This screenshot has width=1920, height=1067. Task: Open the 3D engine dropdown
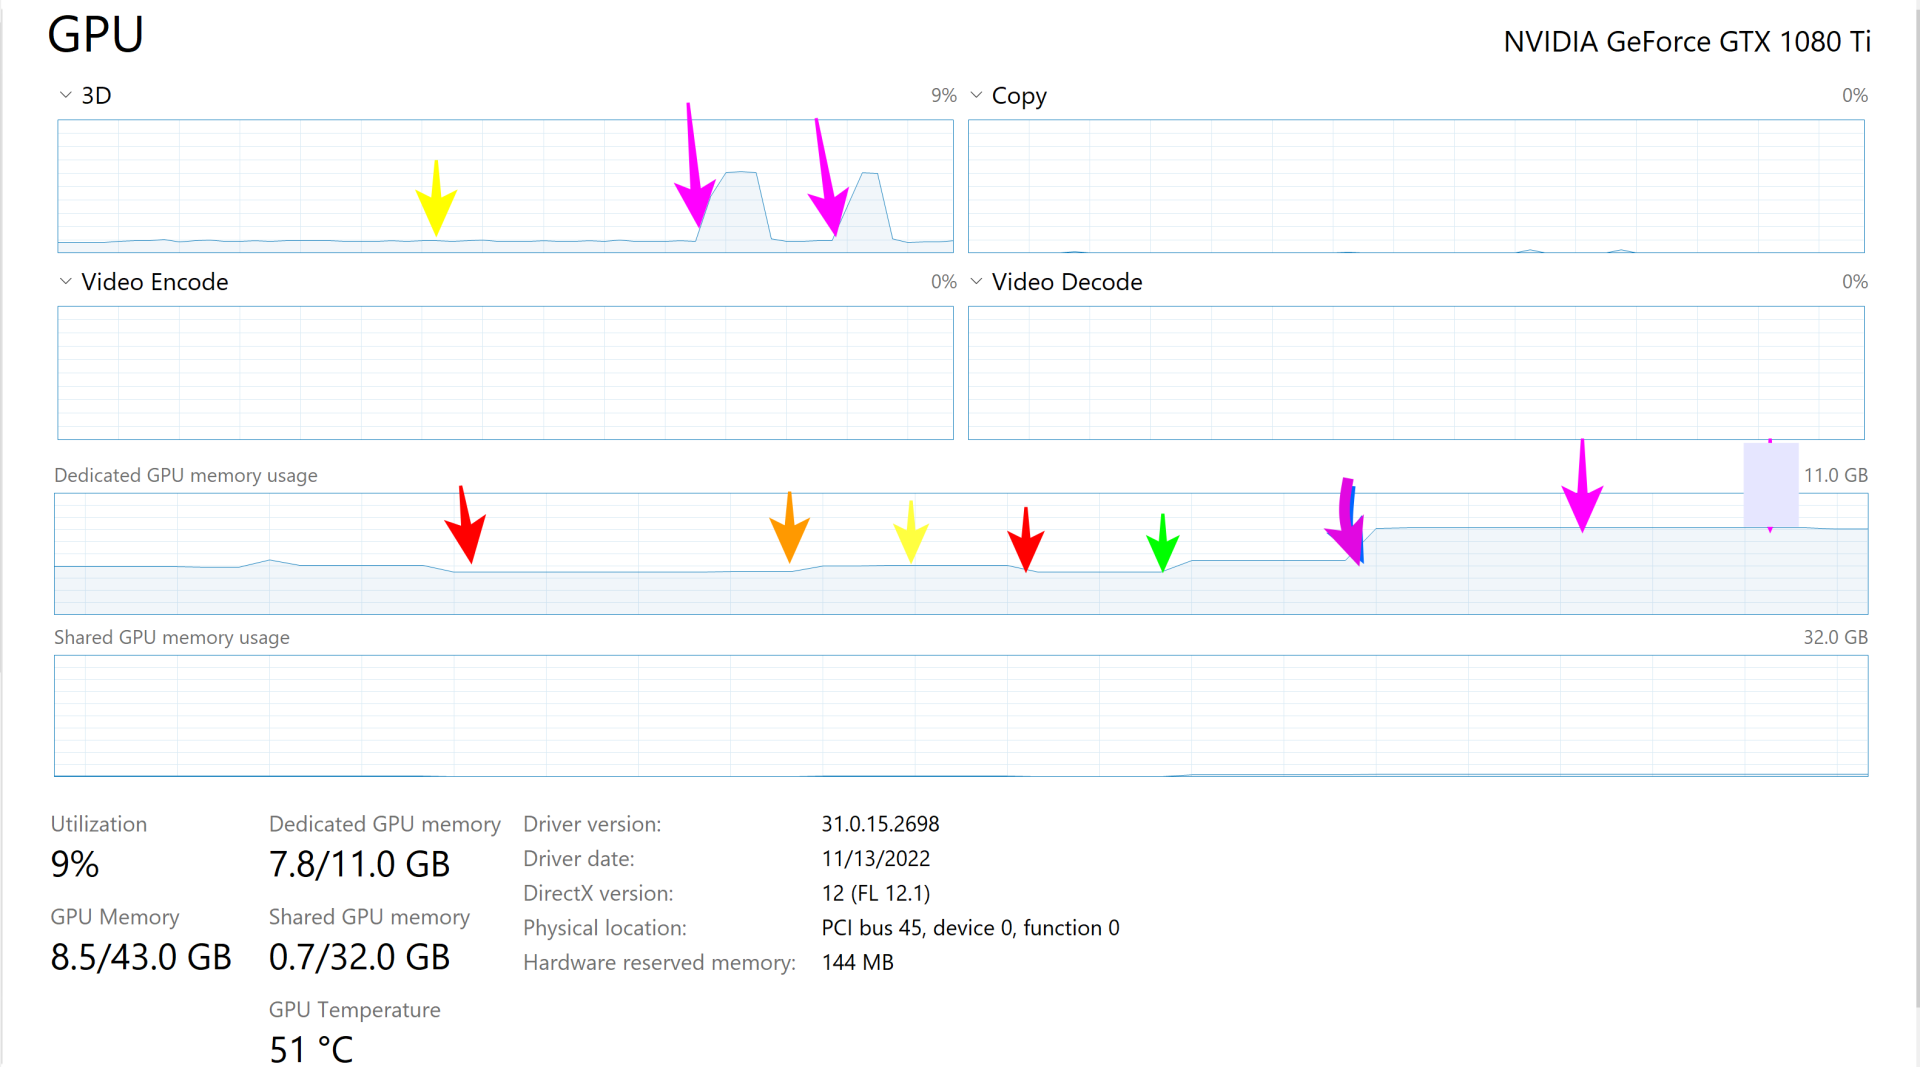point(66,95)
